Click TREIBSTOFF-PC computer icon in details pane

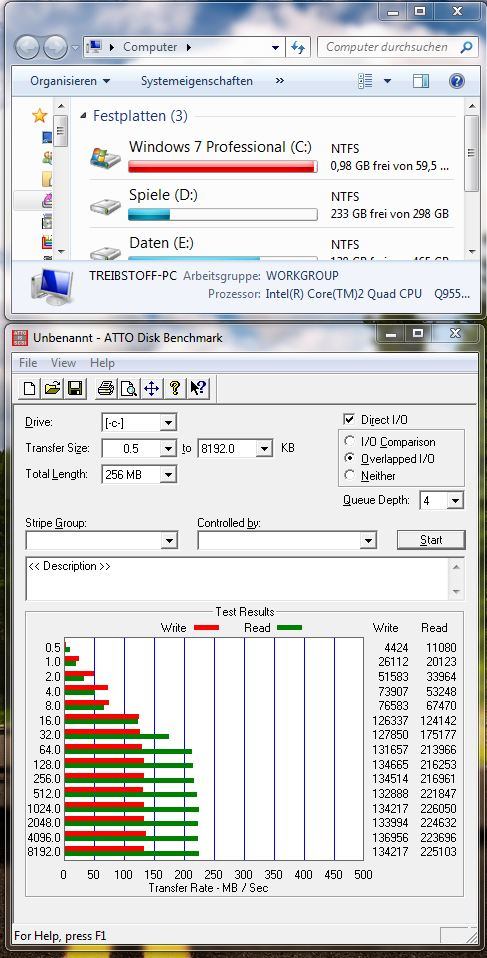pyautogui.click(x=51, y=286)
